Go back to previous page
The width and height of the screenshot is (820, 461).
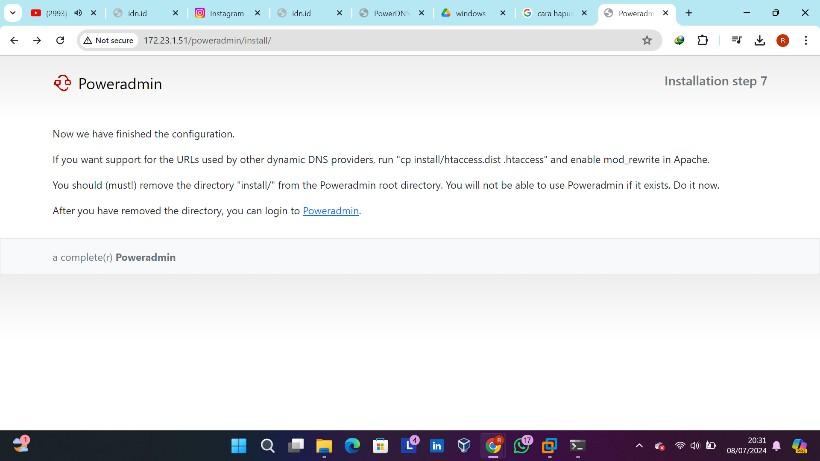pos(14,40)
